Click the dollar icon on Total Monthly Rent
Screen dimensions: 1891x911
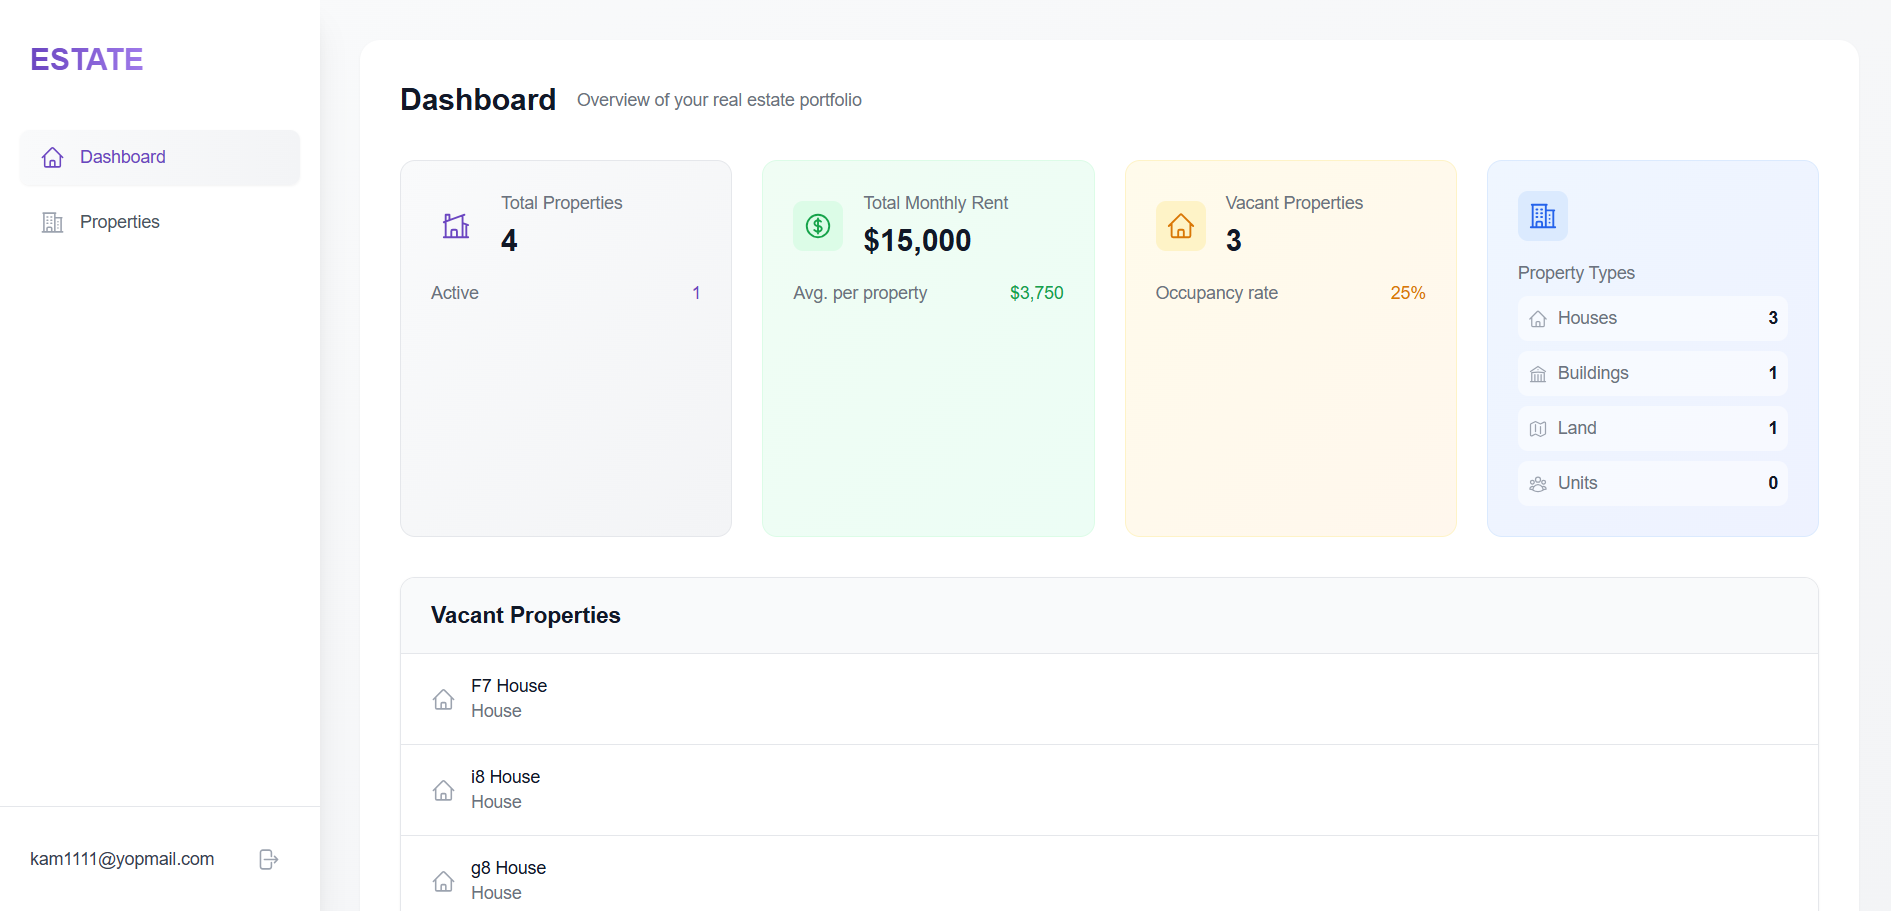click(x=818, y=226)
